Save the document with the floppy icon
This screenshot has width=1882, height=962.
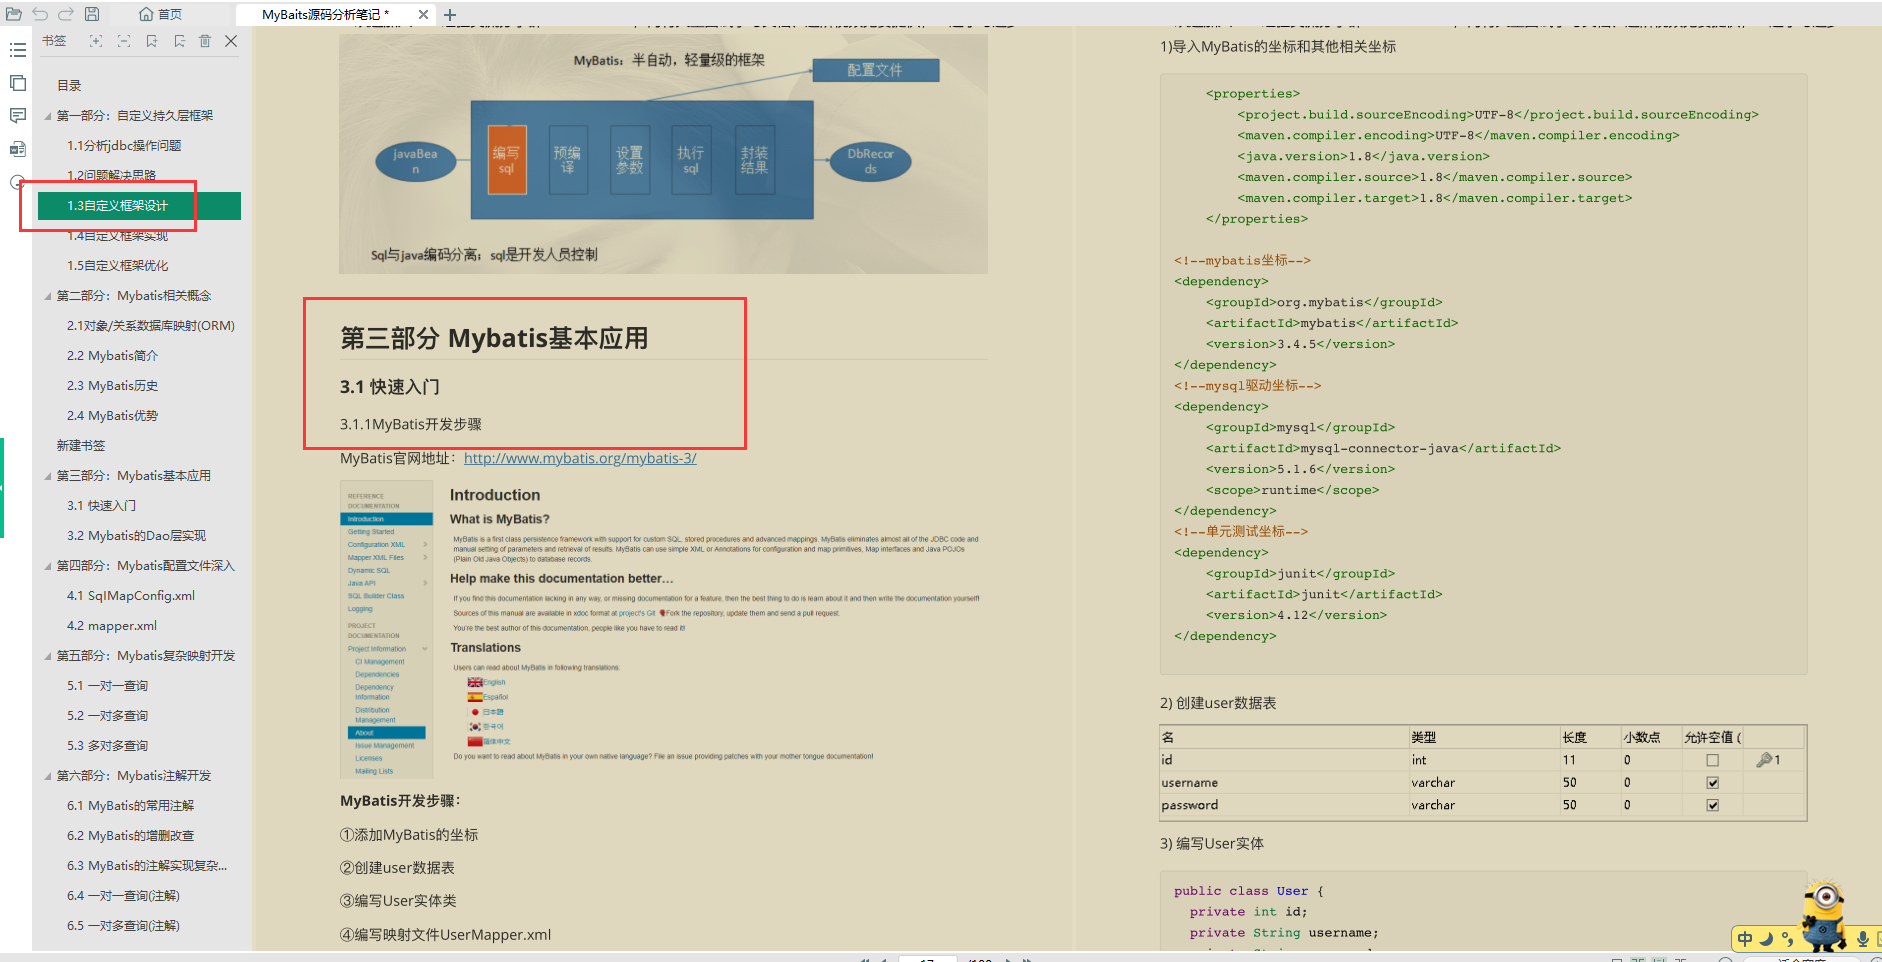click(92, 14)
